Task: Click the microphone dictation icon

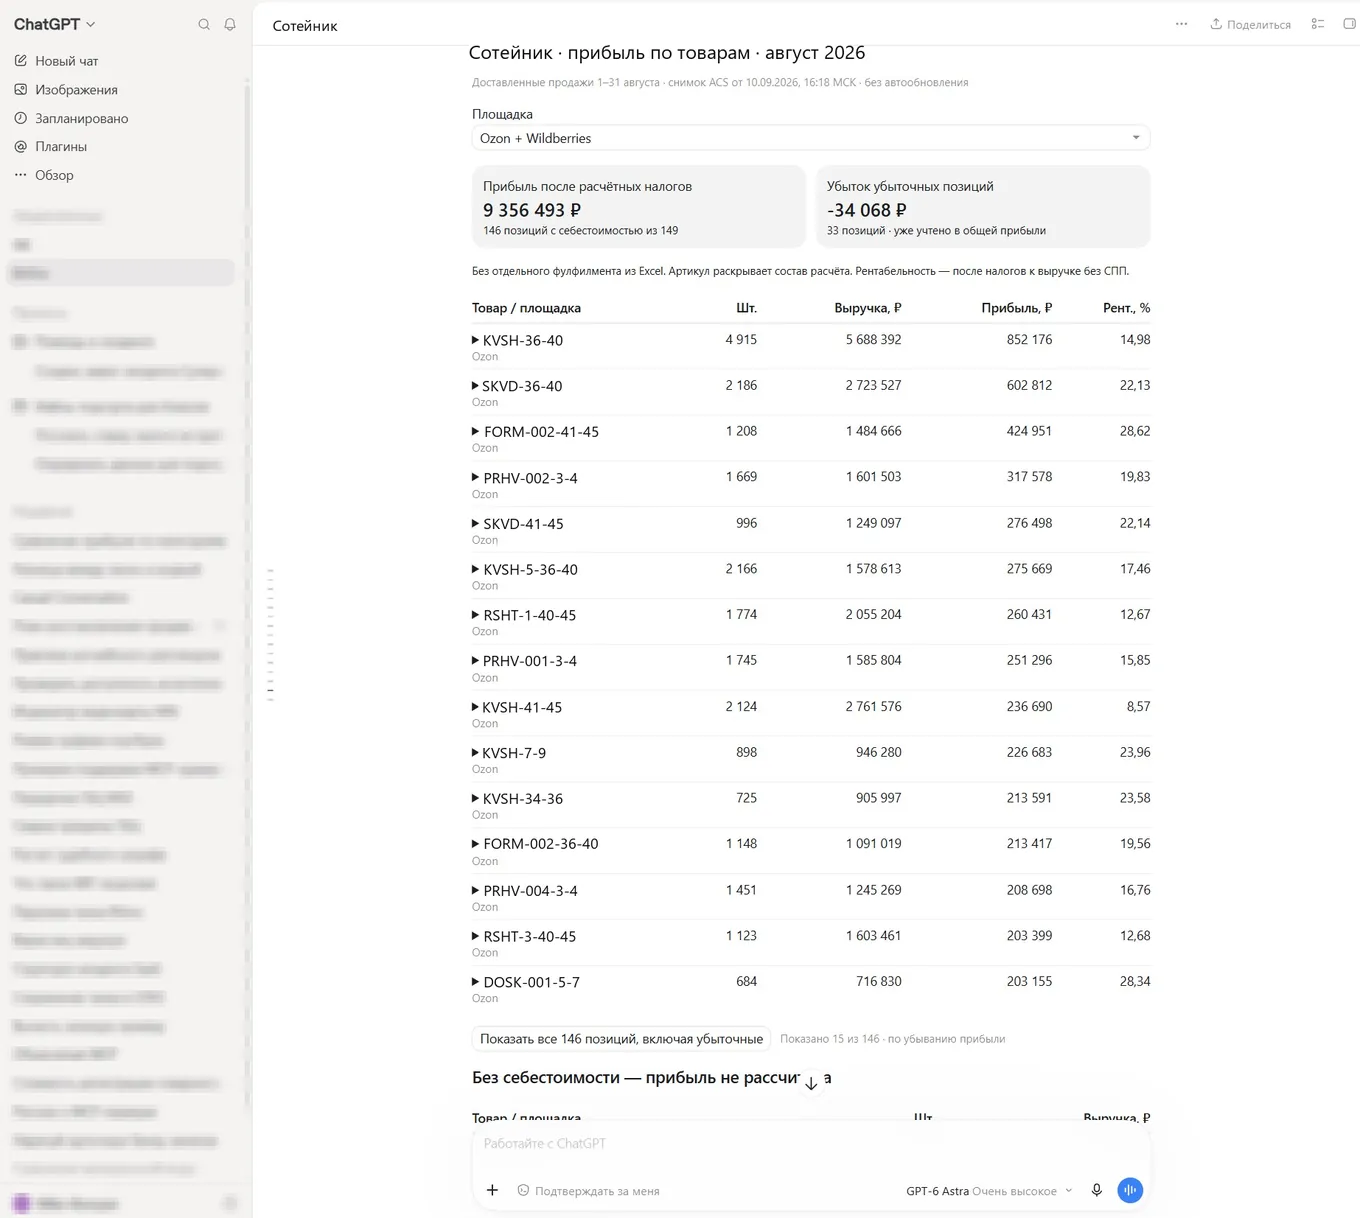Action: (1096, 1190)
